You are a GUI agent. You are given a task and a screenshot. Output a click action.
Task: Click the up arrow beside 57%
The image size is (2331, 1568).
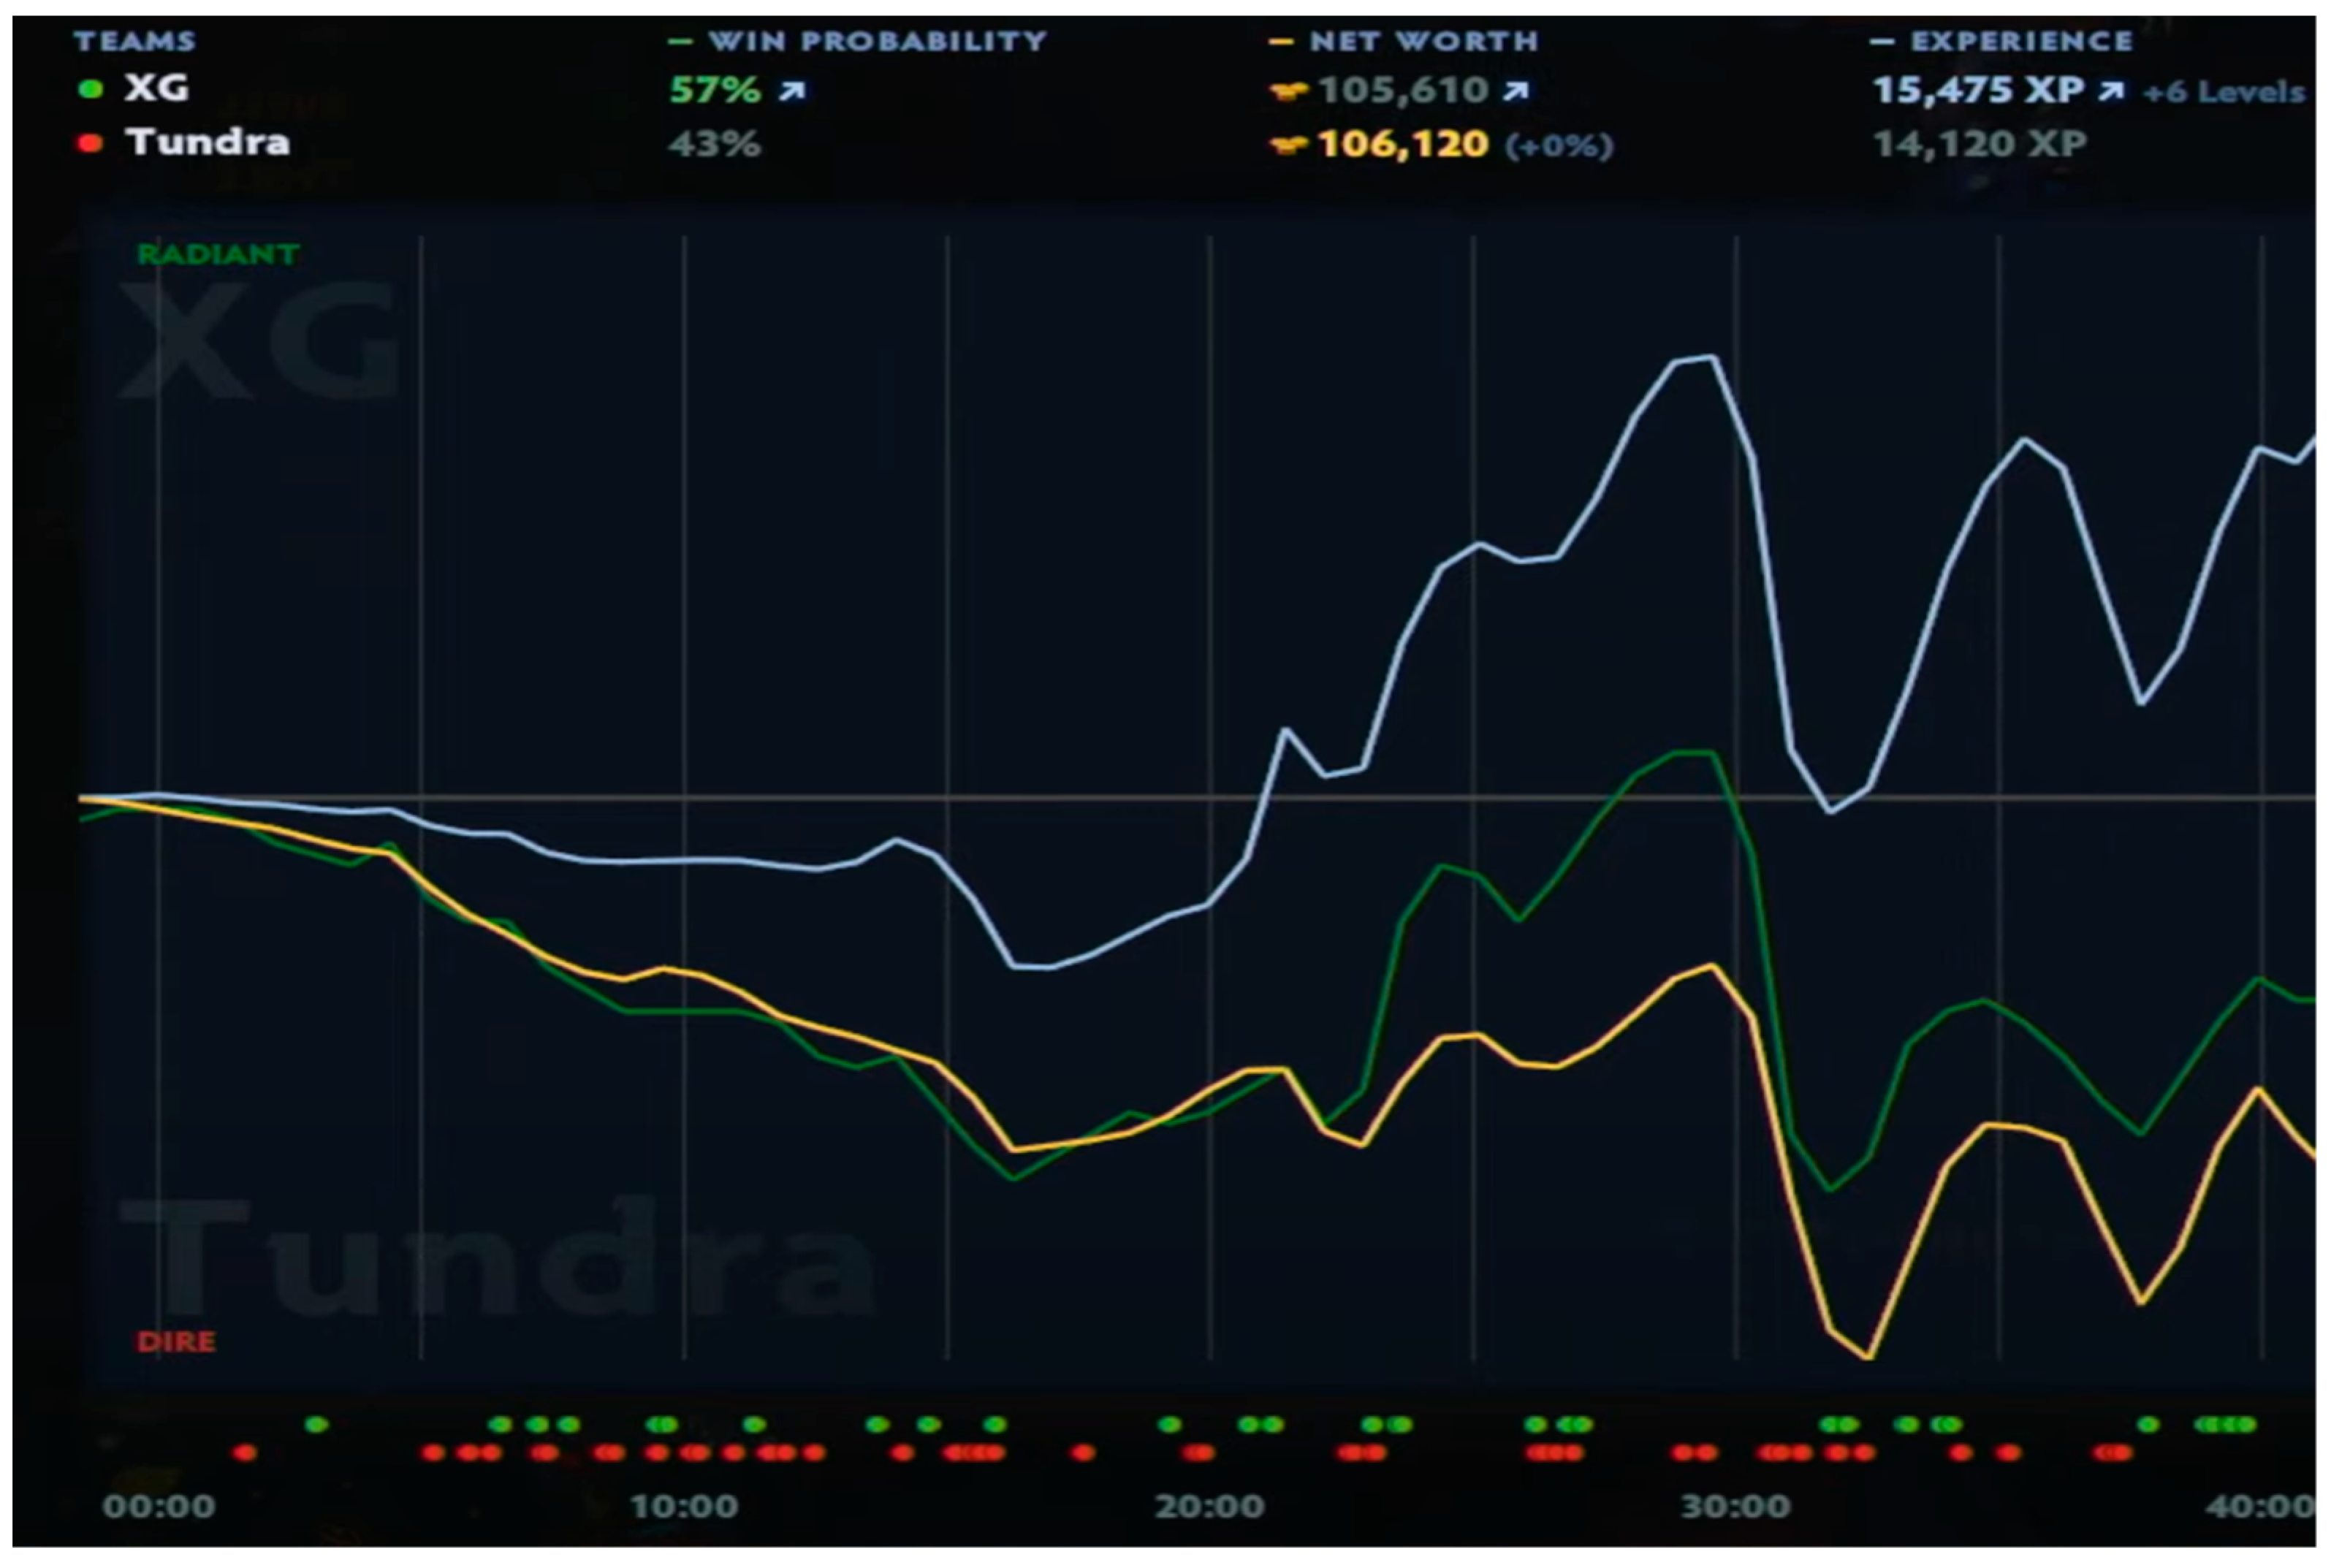click(792, 92)
